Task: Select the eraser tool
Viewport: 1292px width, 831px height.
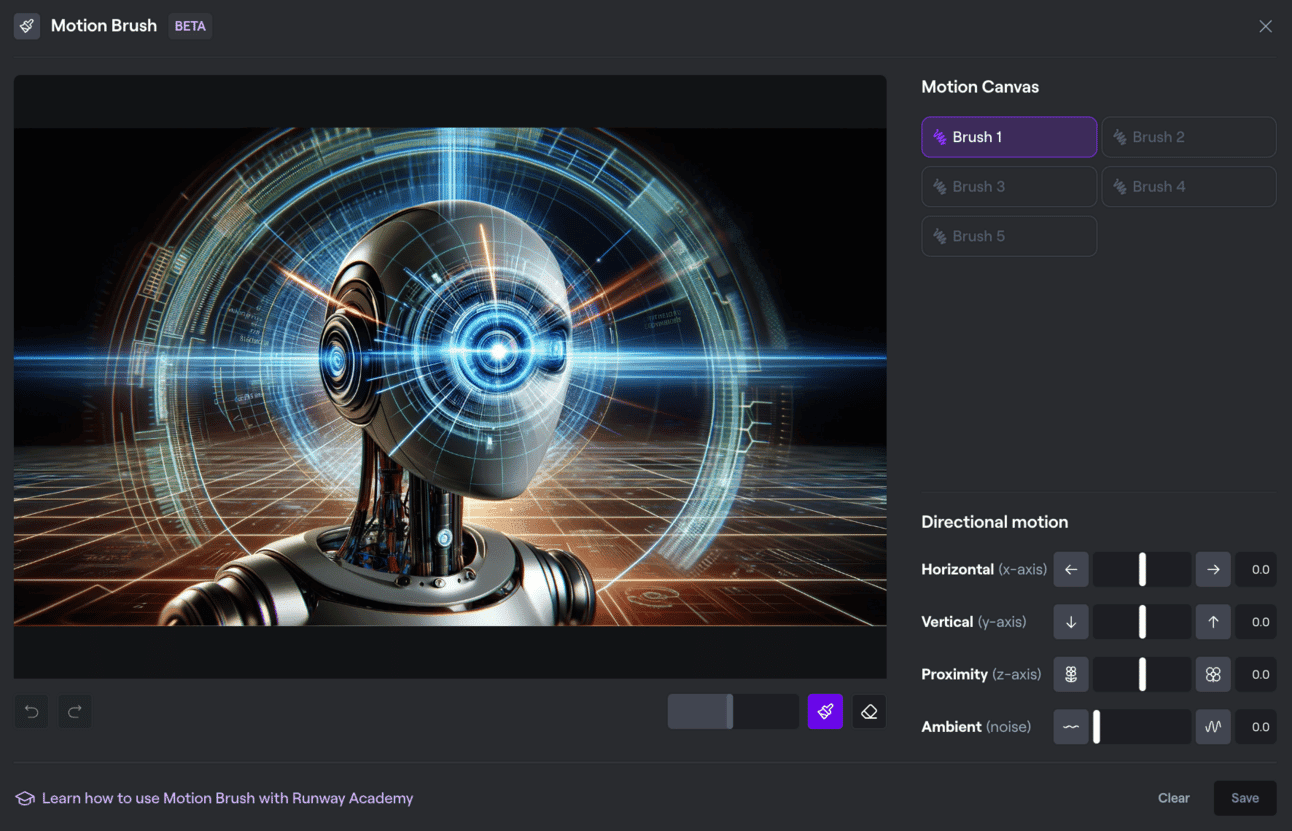Action: (869, 712)
